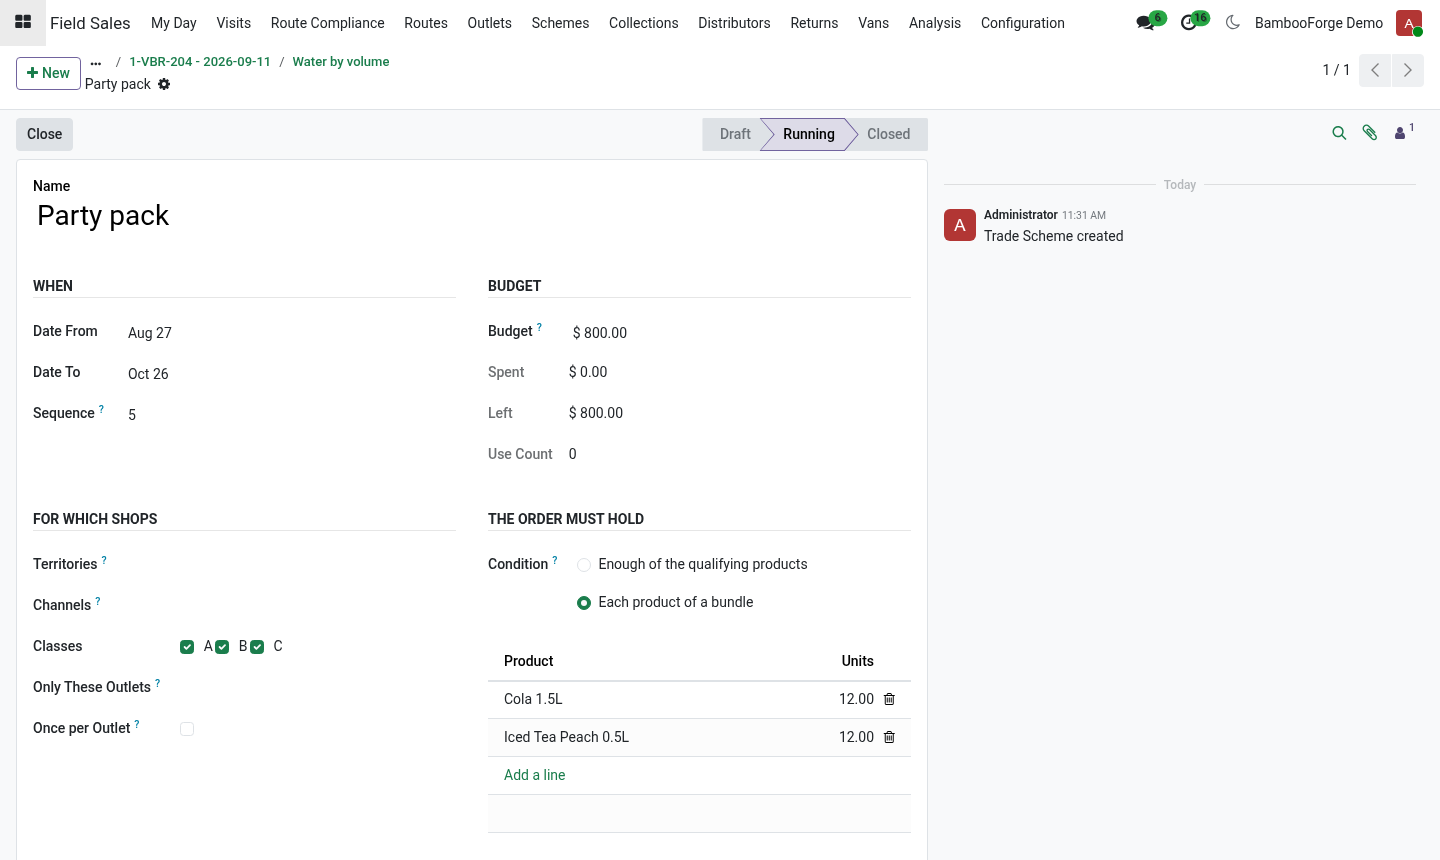Open the Distributors menu

click(x=734, y=23)
